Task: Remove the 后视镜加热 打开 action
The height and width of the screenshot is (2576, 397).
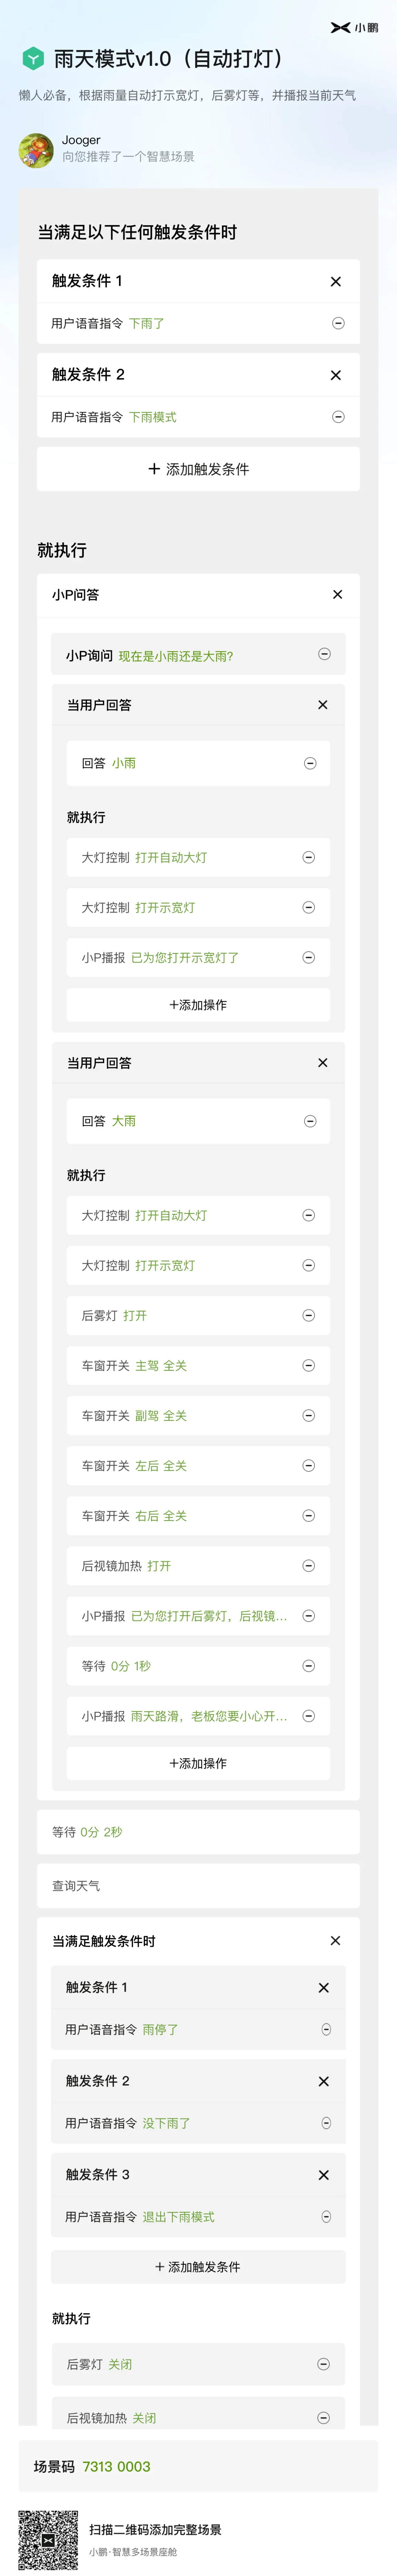Action: tap(308, 1565)
